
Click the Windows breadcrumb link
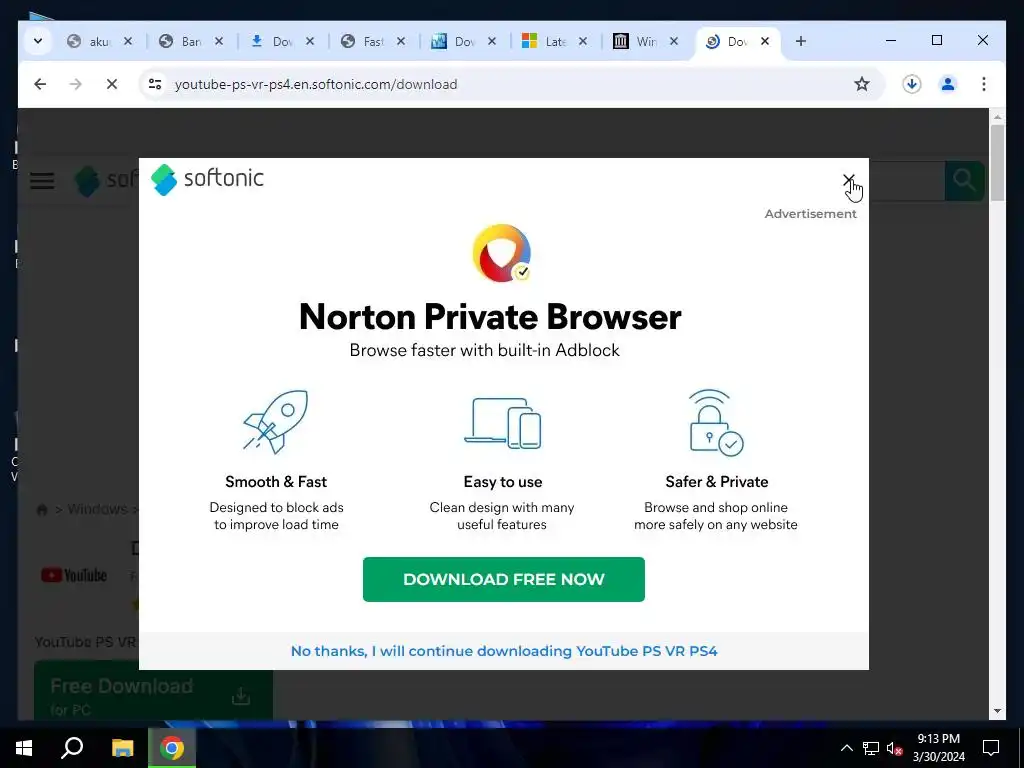[x=97, y=509]
